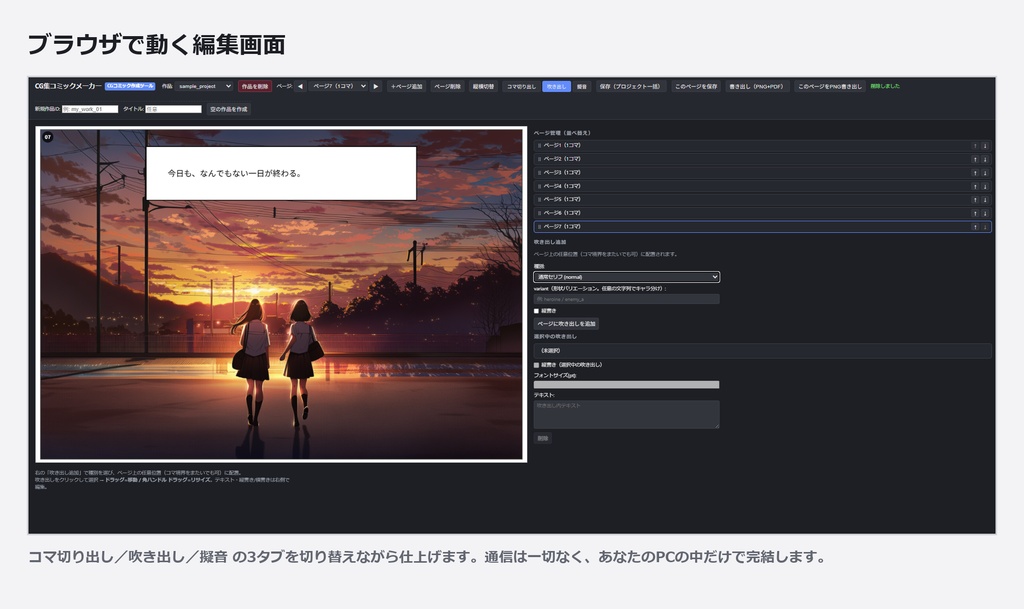Viewport: 1024px width, 609px height.
Task: Move ページ1 up with its up arrow
Action: [x=975, y=146]
